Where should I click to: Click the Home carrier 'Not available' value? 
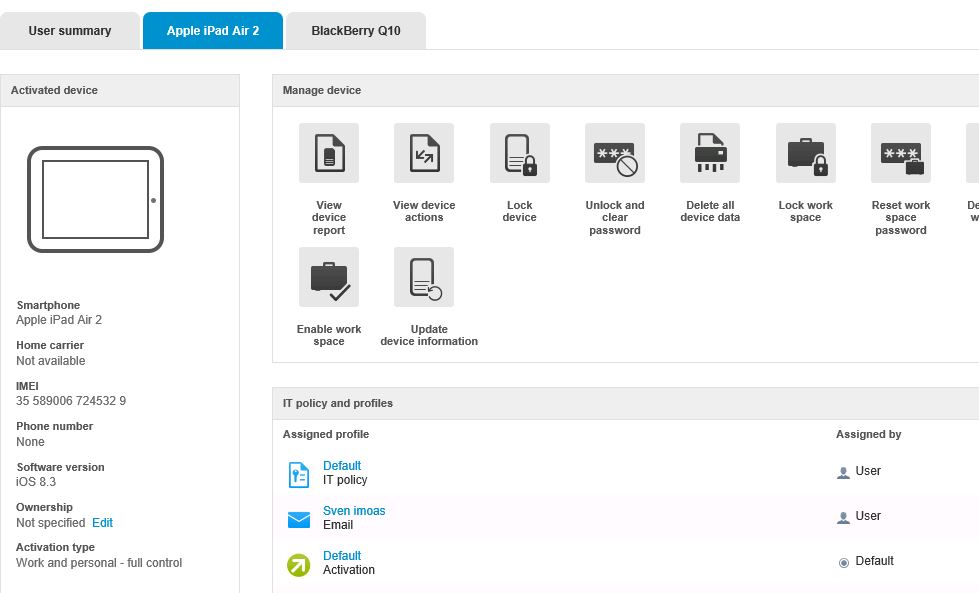coord(51,361)
